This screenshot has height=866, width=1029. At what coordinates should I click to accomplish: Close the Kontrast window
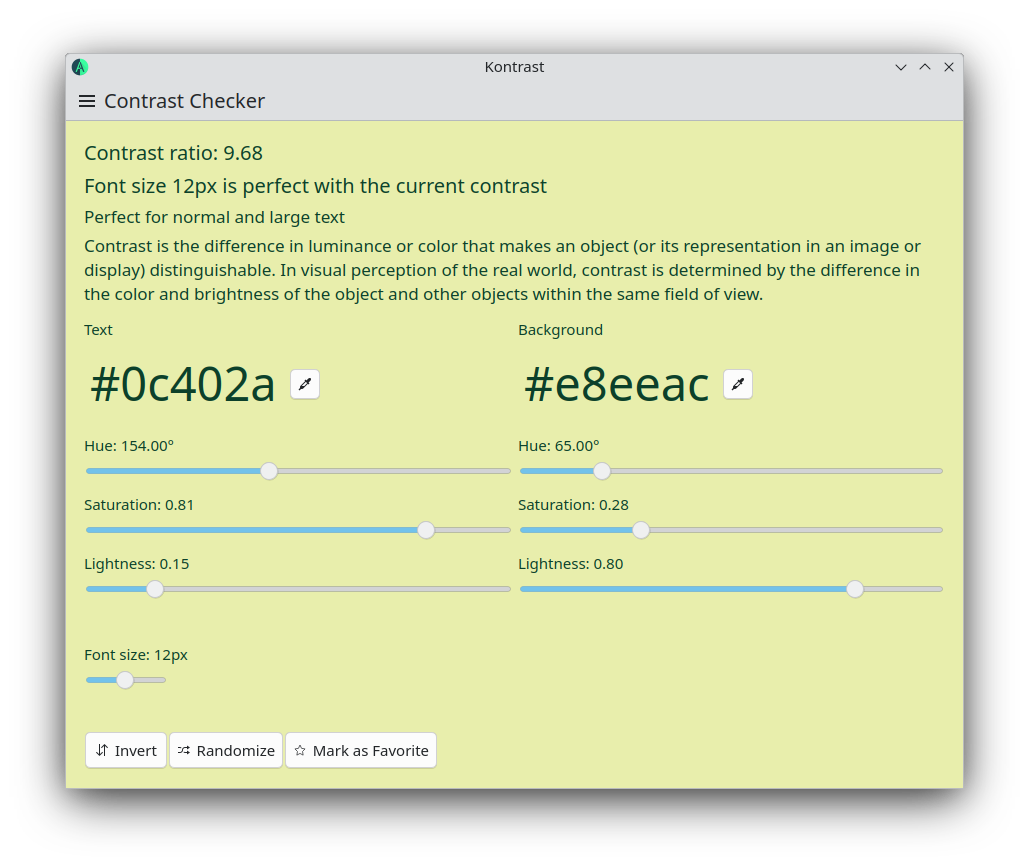[x=949, y=67]
